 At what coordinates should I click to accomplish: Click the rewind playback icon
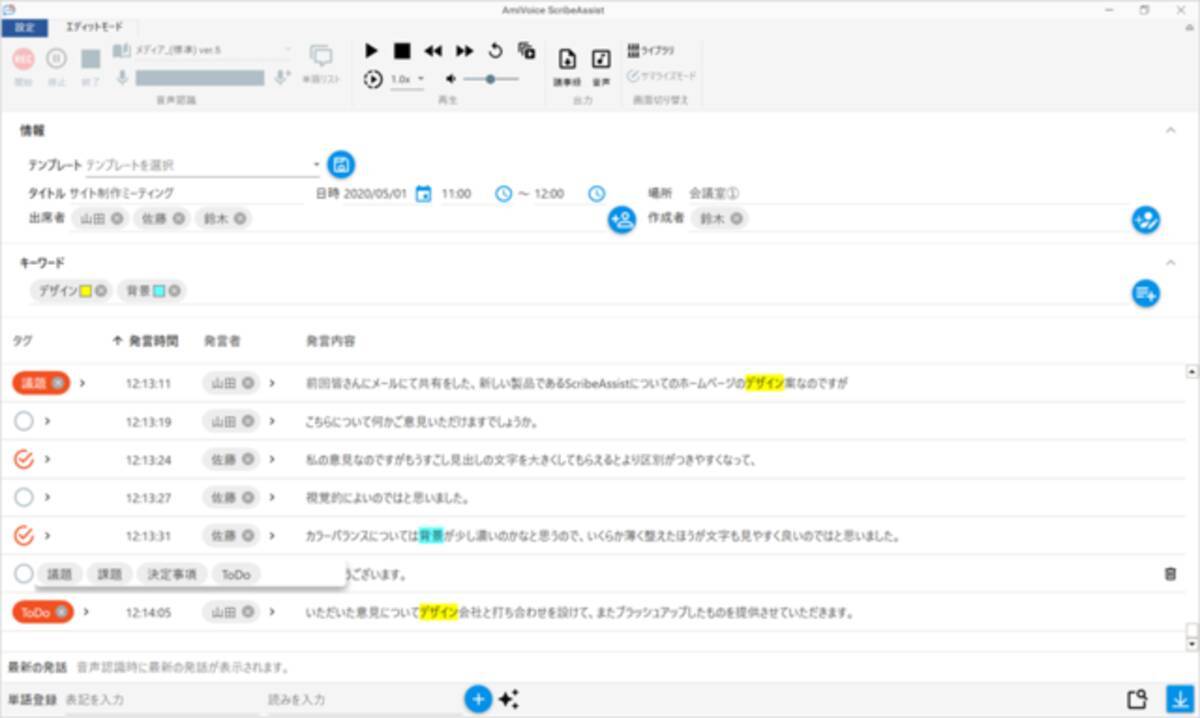point(433,51)
